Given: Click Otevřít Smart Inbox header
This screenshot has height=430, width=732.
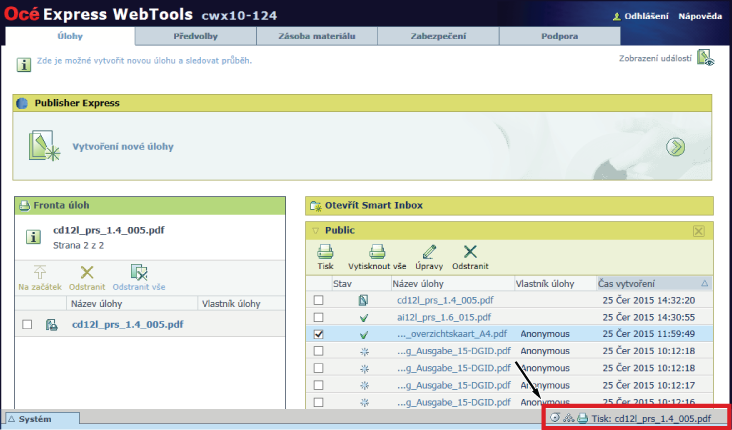Looking at the screenshot, I should tap(509, 205).
